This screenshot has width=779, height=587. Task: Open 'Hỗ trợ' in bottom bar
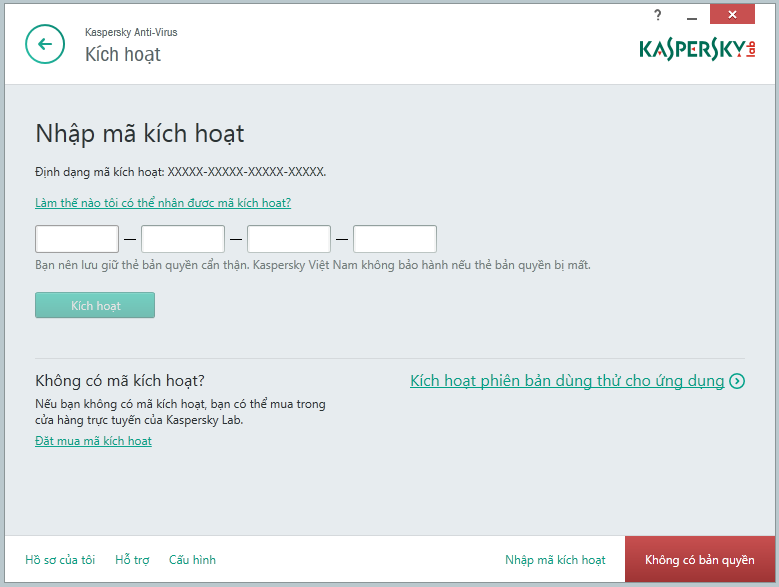[x=132, y=560]
